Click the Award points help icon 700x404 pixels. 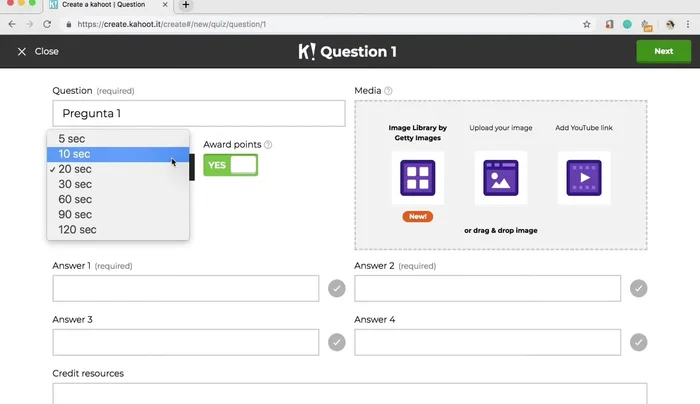pos(268,145)
